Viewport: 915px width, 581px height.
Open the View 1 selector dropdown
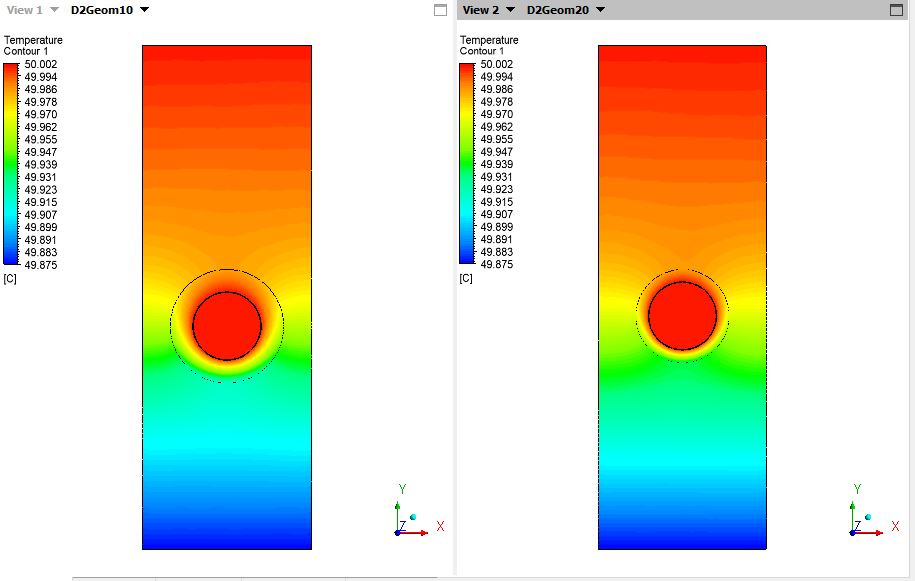[36, 8]
